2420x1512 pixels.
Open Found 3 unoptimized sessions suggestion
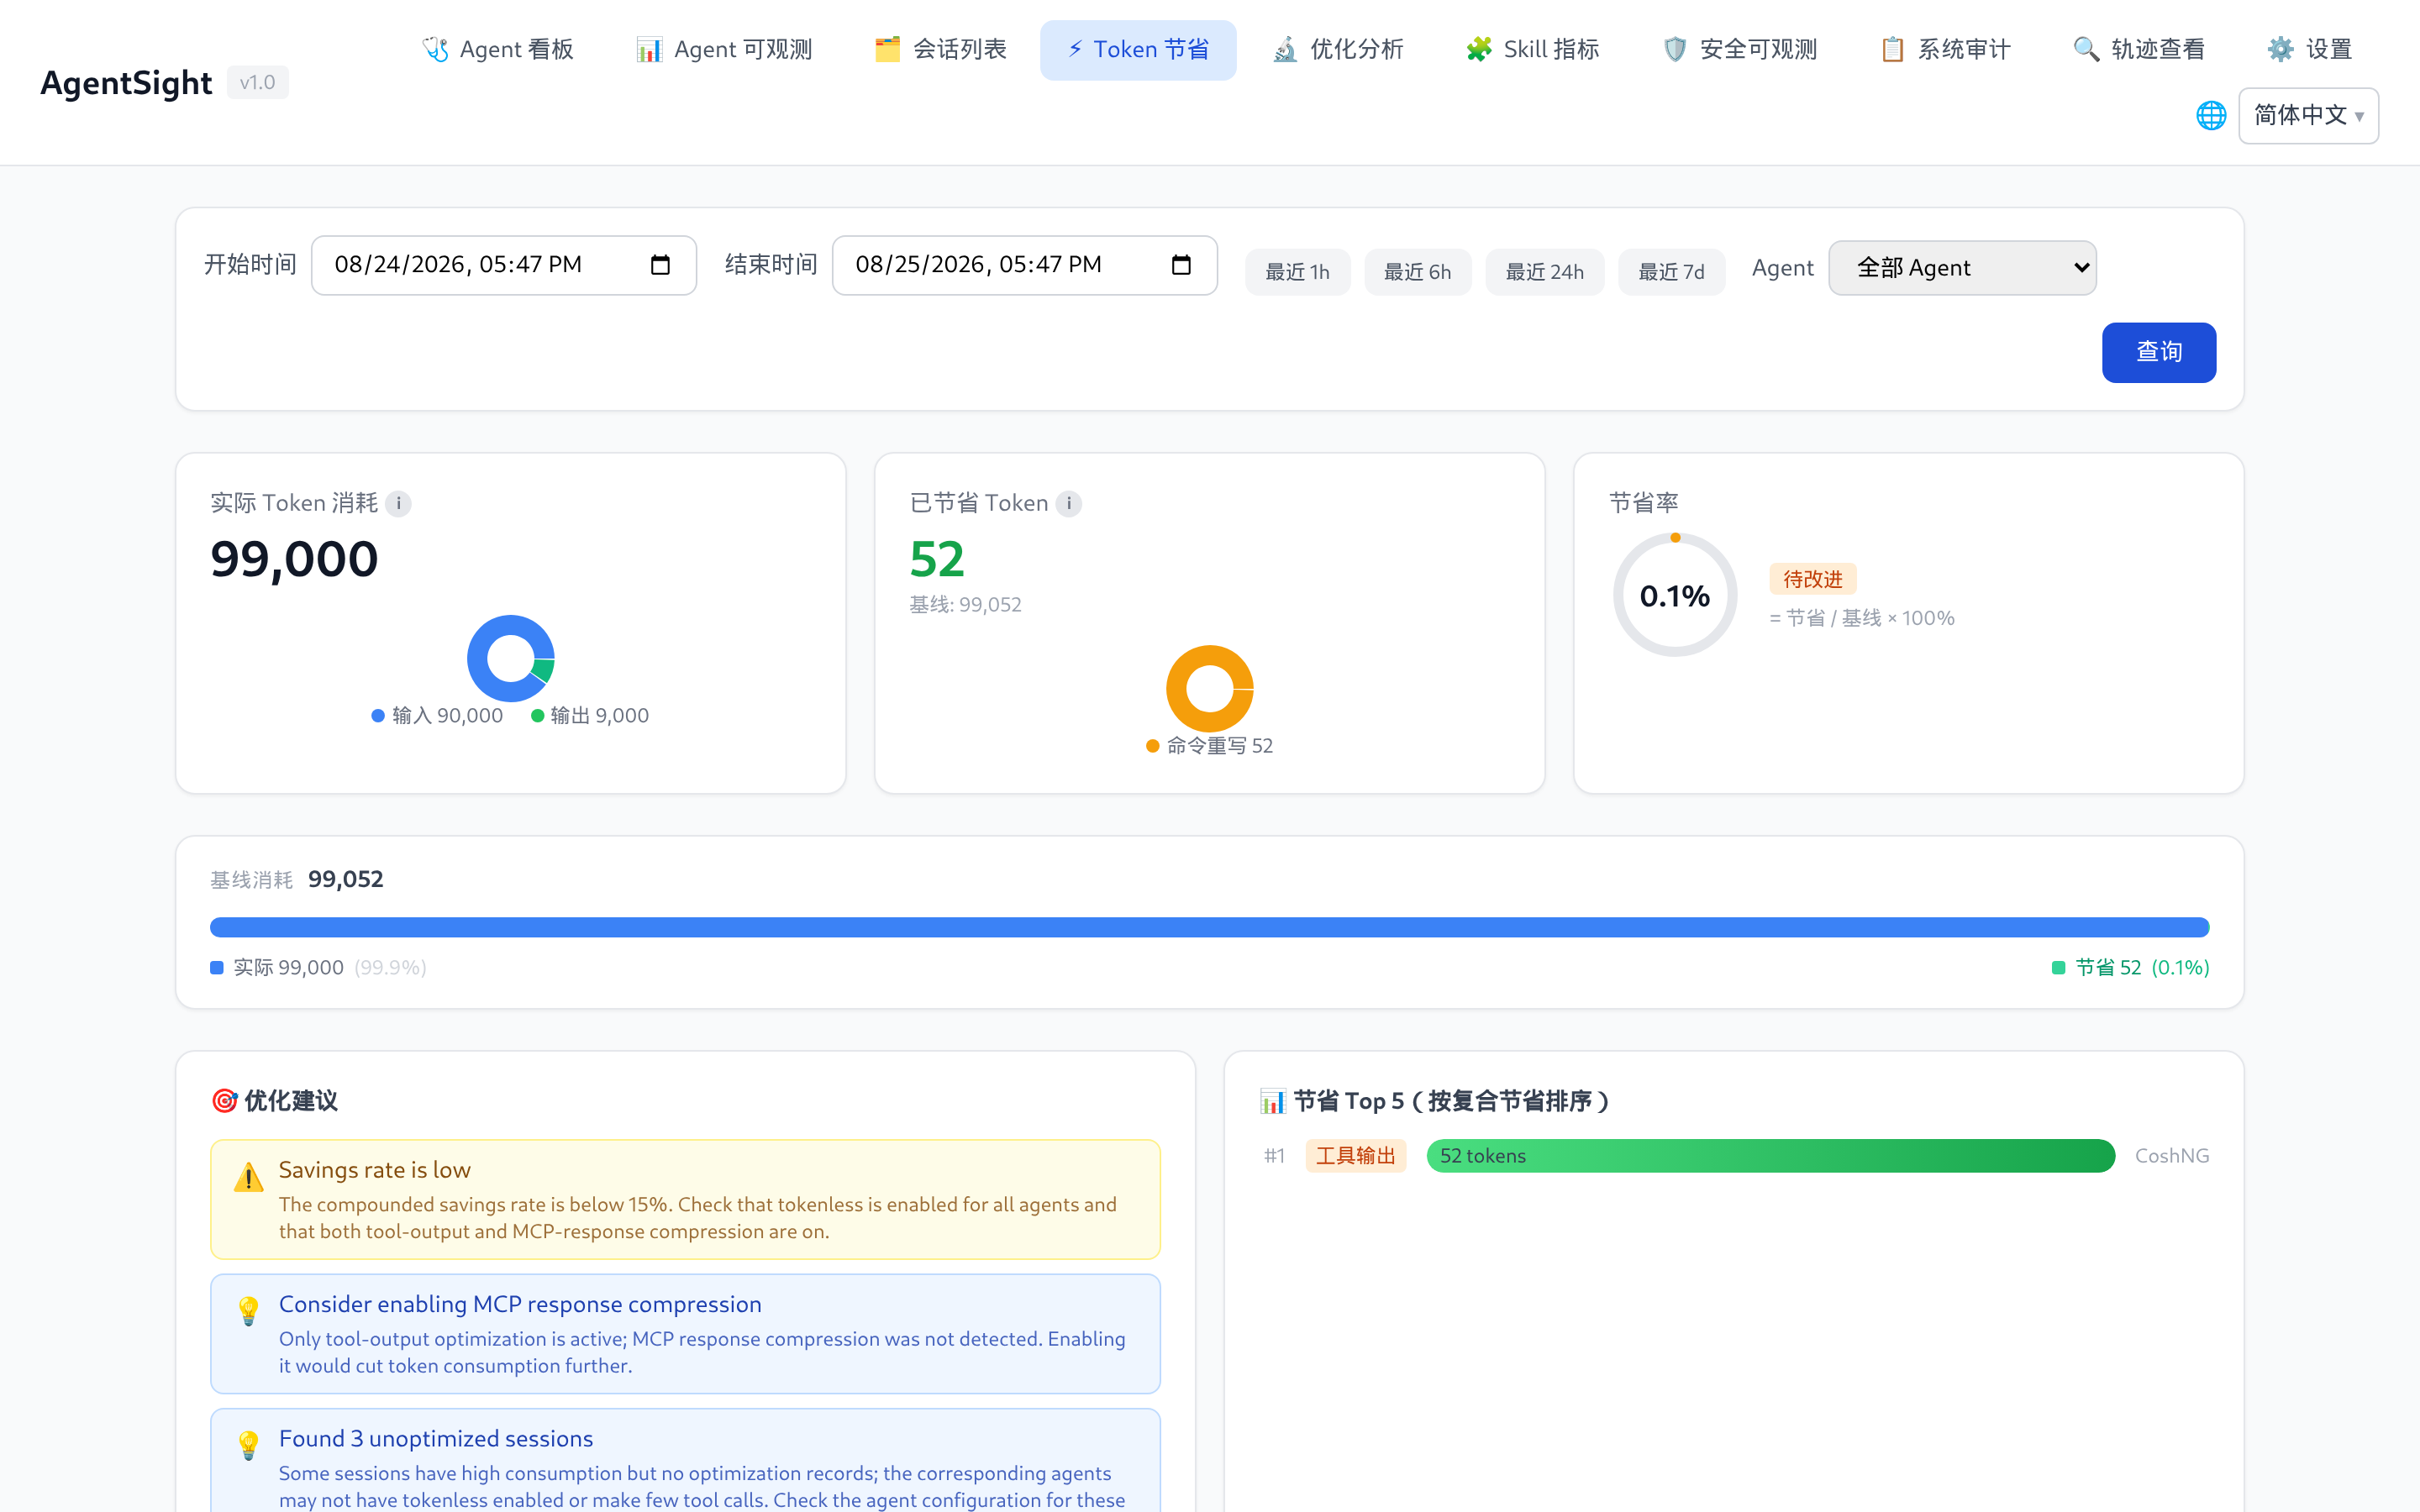685,1461
